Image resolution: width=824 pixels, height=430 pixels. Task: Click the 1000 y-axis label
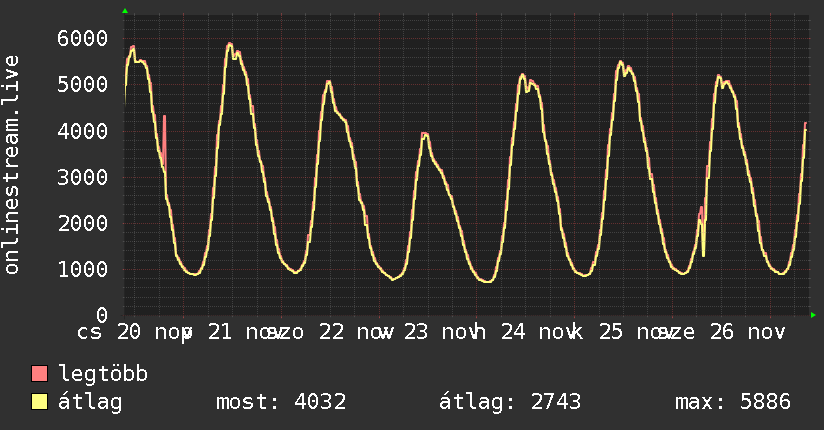click(x=83, y=270)
